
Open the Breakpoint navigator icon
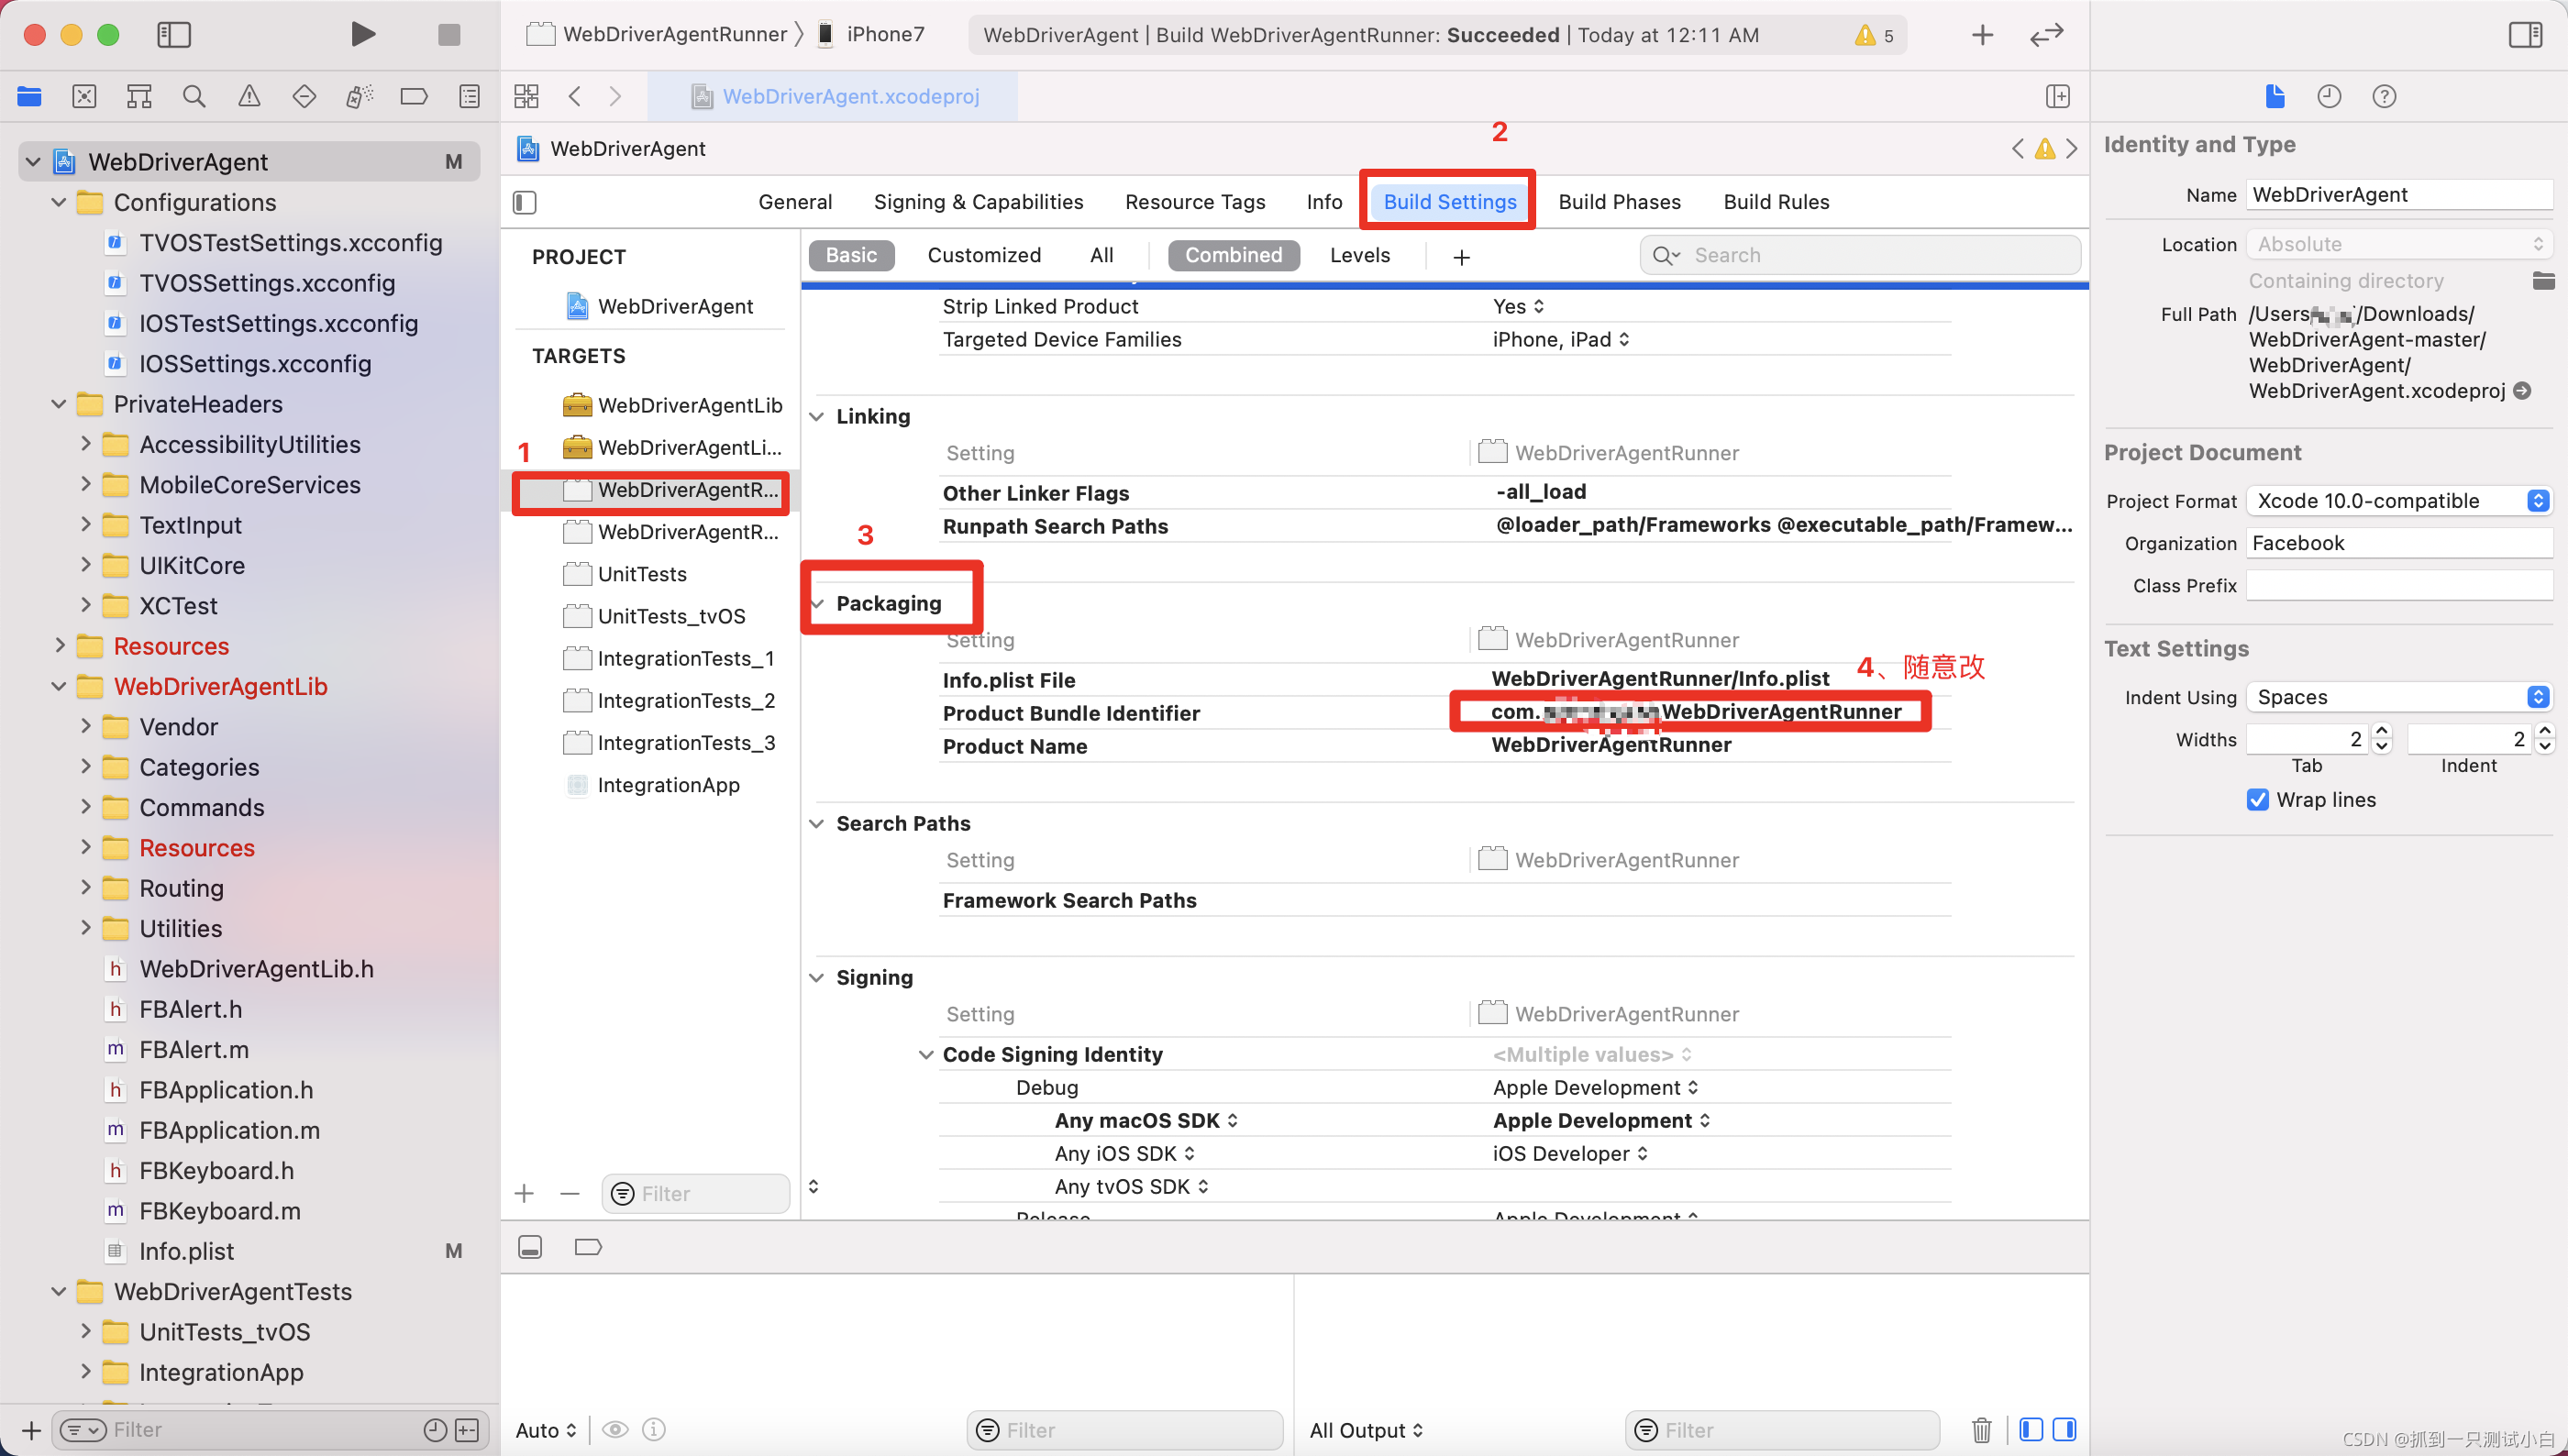(x=414, y=97)
